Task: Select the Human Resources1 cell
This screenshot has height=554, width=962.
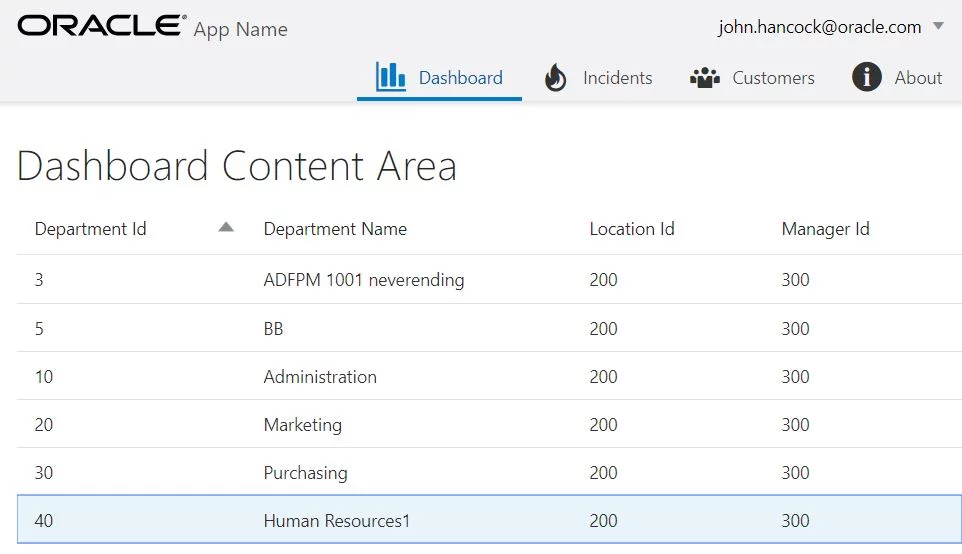Action: 336,520
